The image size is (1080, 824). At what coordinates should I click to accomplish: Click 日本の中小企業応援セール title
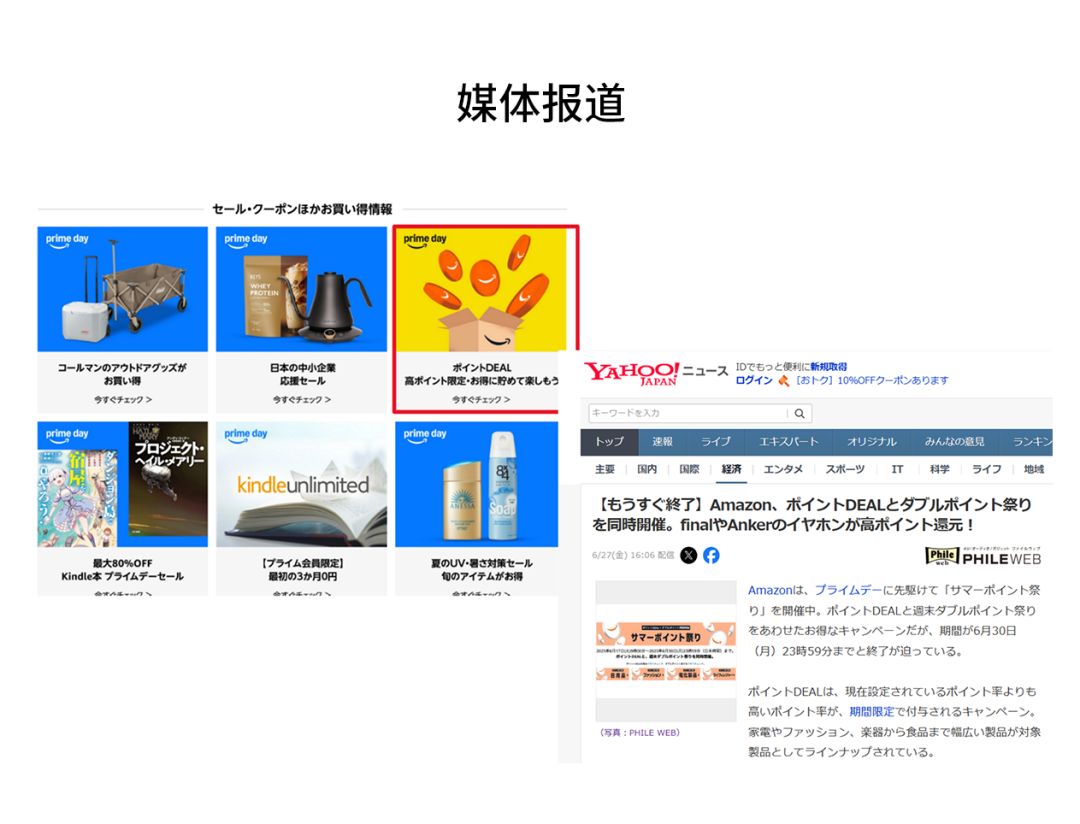[x=302, y=374]
